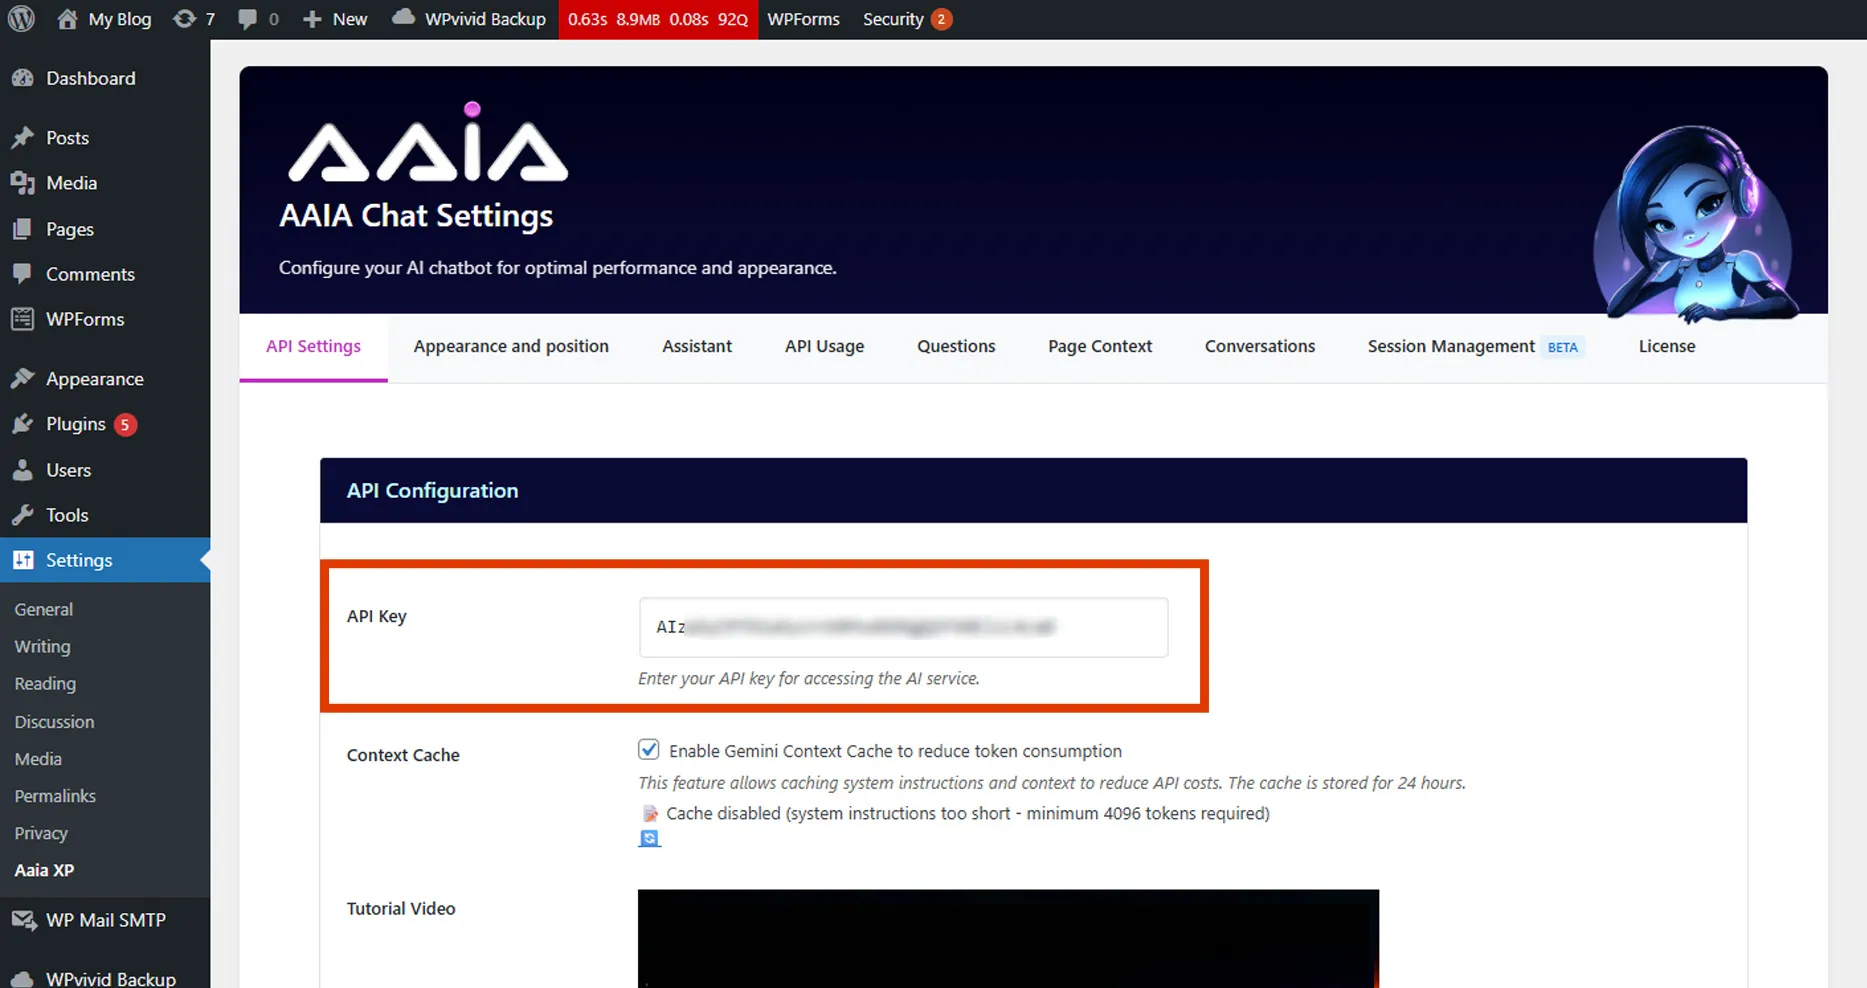Open the Assistant tab
This screenshot has height=988, width=1867.
[697, 347]
